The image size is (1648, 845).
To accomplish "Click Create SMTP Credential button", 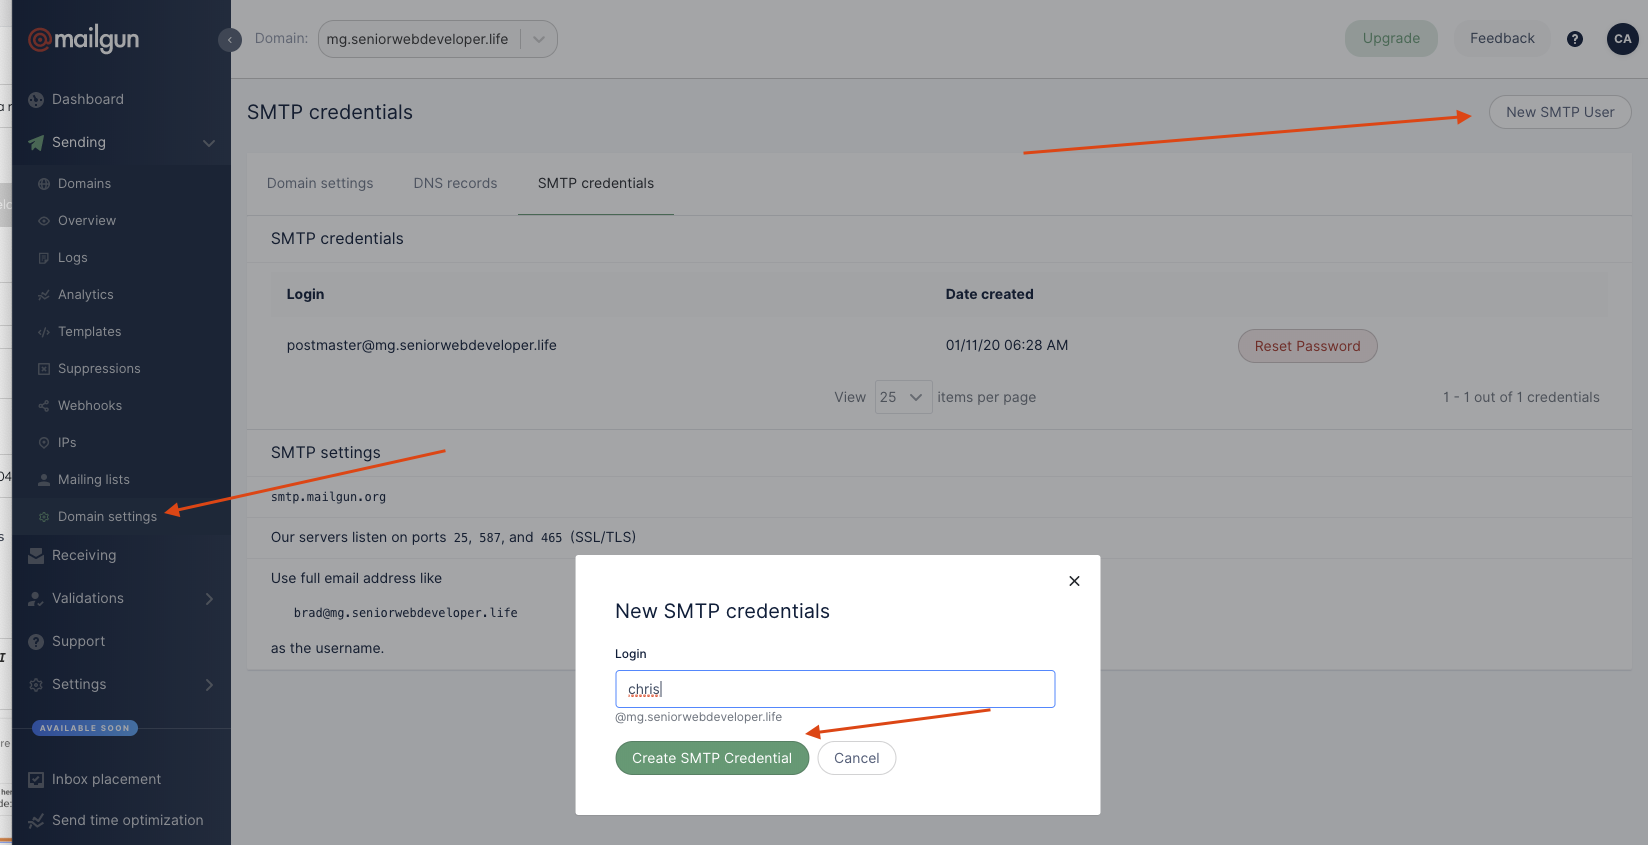I will tap(712, 758).
